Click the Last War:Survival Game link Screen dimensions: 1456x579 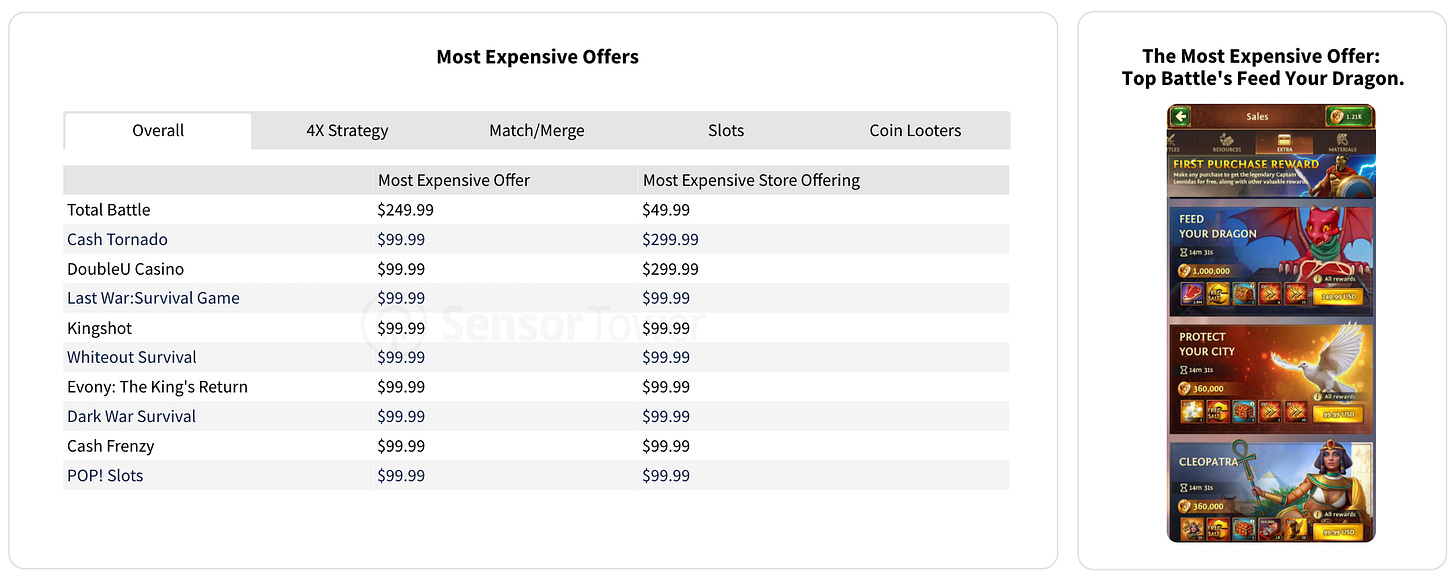[153, 298]
